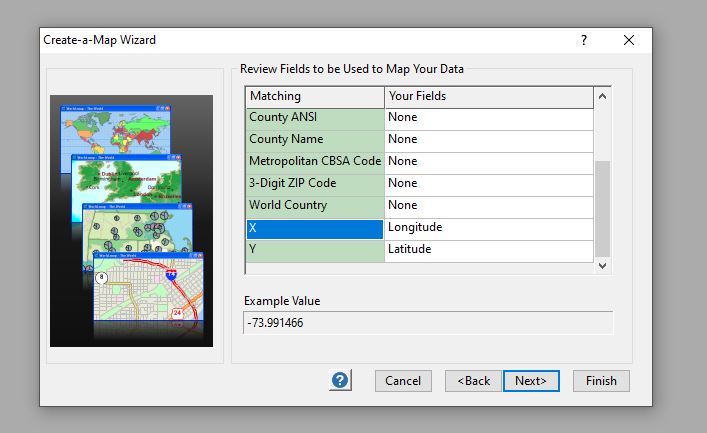The image size is (707, 433).
Task: Select the X matching row
Action: coord(315,228)
